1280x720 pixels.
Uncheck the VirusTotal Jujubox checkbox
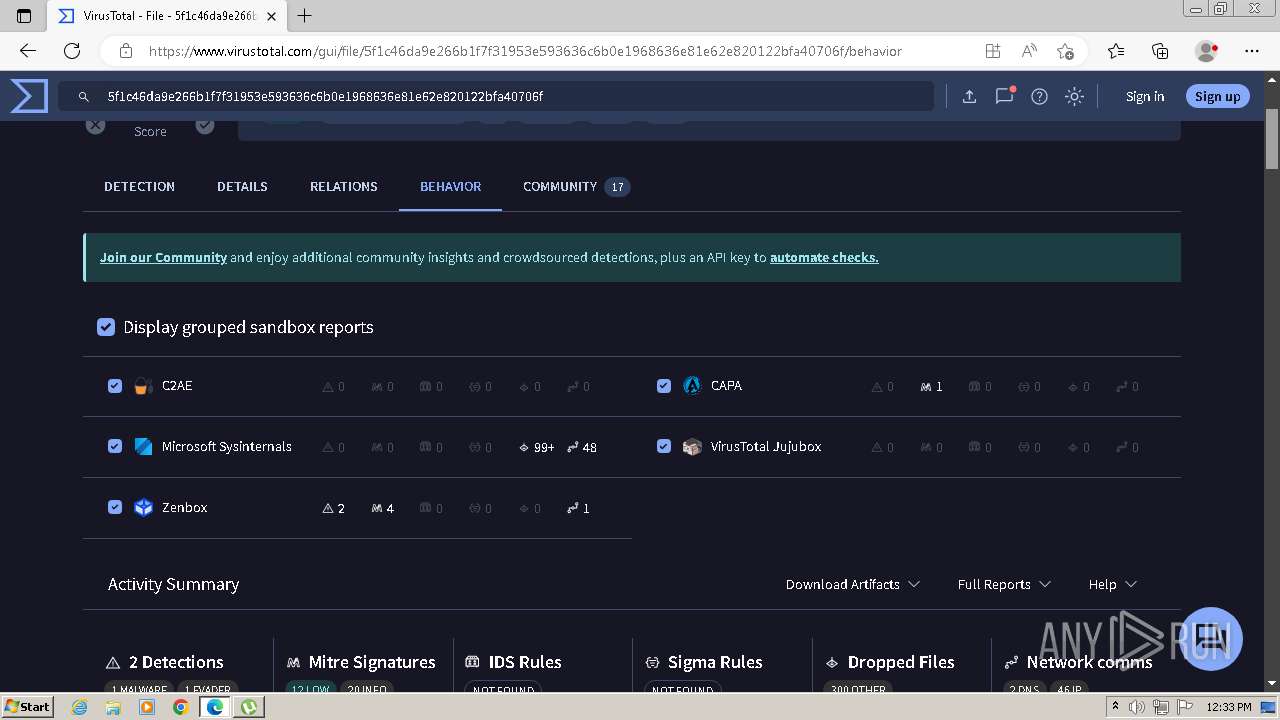click(x=664, y=446)
